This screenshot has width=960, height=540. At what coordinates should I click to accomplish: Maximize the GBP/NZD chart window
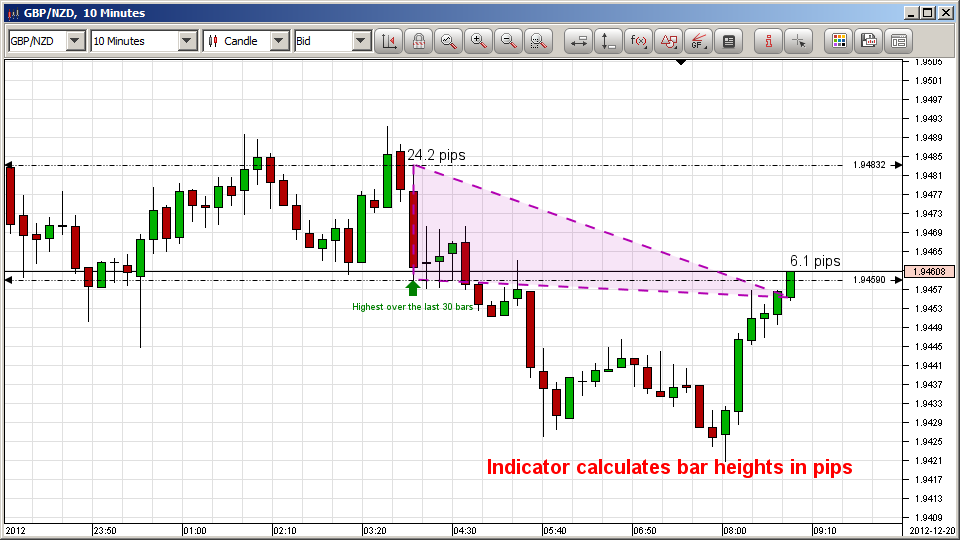[927, 13]
